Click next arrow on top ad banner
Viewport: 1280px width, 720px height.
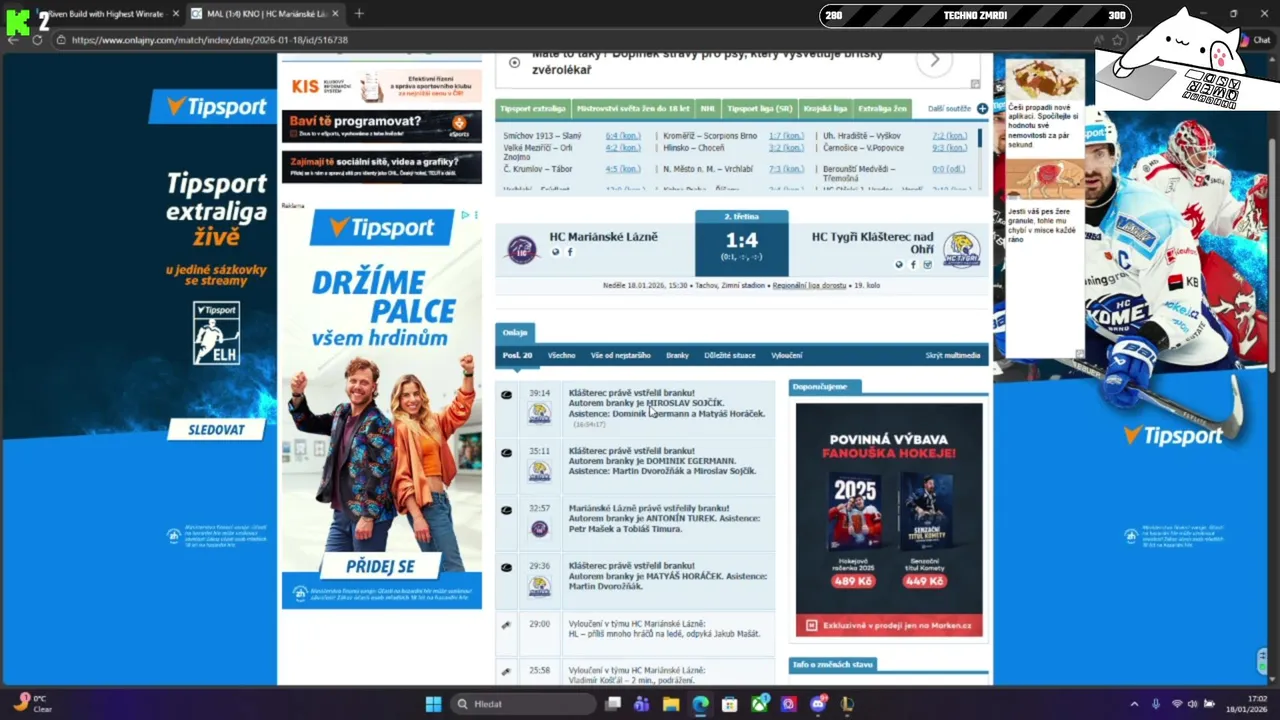tap(935, 61)
